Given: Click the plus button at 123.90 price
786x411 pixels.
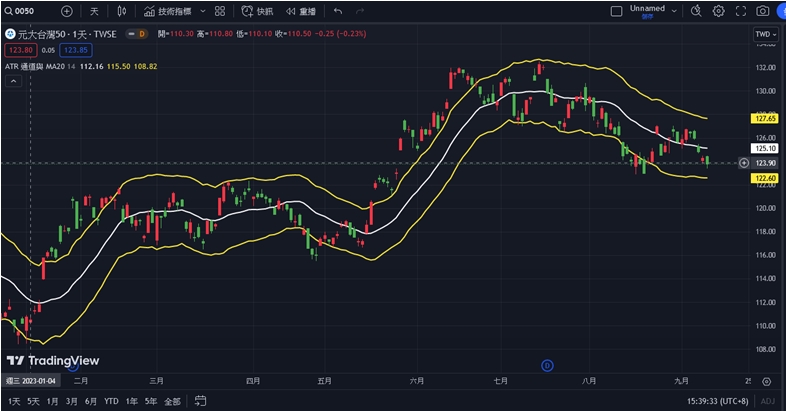Looking at the screenshot, I should pos(744,163).
